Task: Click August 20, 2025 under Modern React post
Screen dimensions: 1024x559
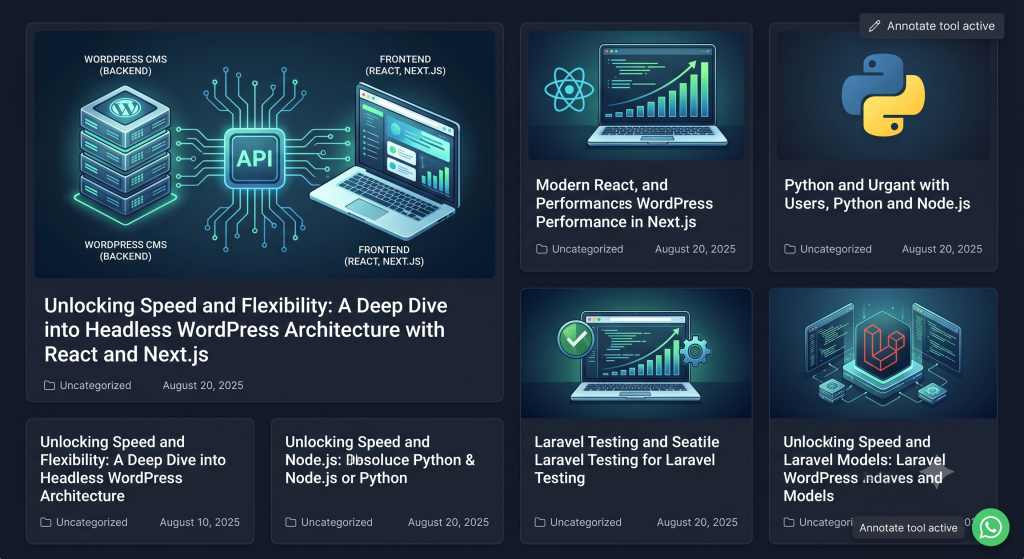Action: 695,249
